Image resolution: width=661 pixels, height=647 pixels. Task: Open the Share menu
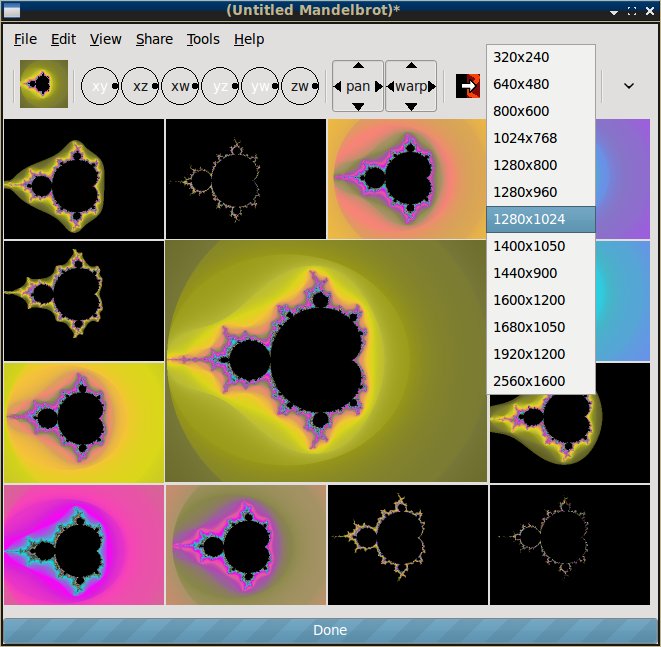point(154,39)
